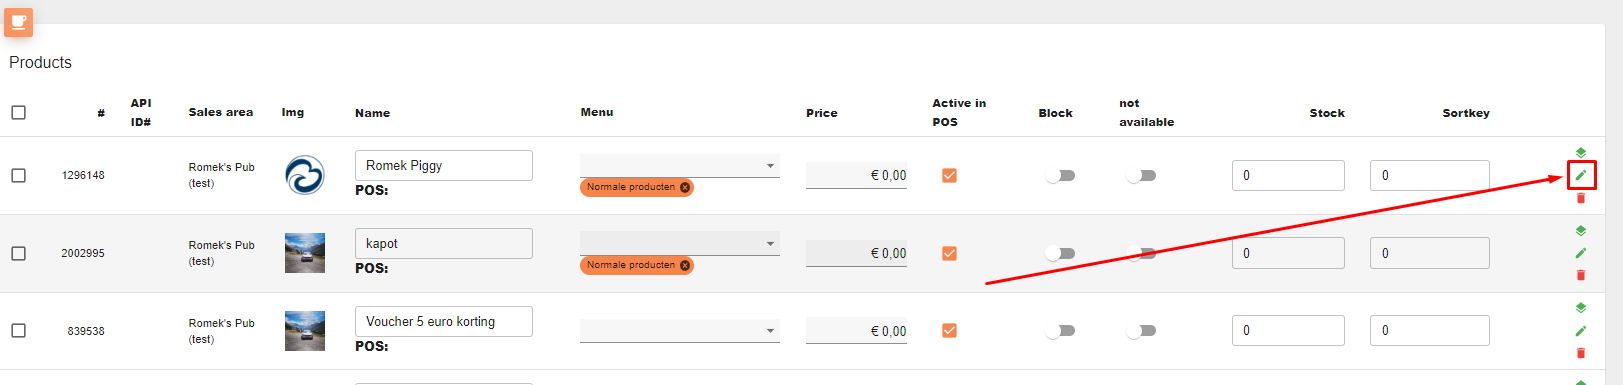1623x385 pixels.
Task: Edit the kapot product with pencil icon
Action: pyautogui.click(x=1581, y=253)
